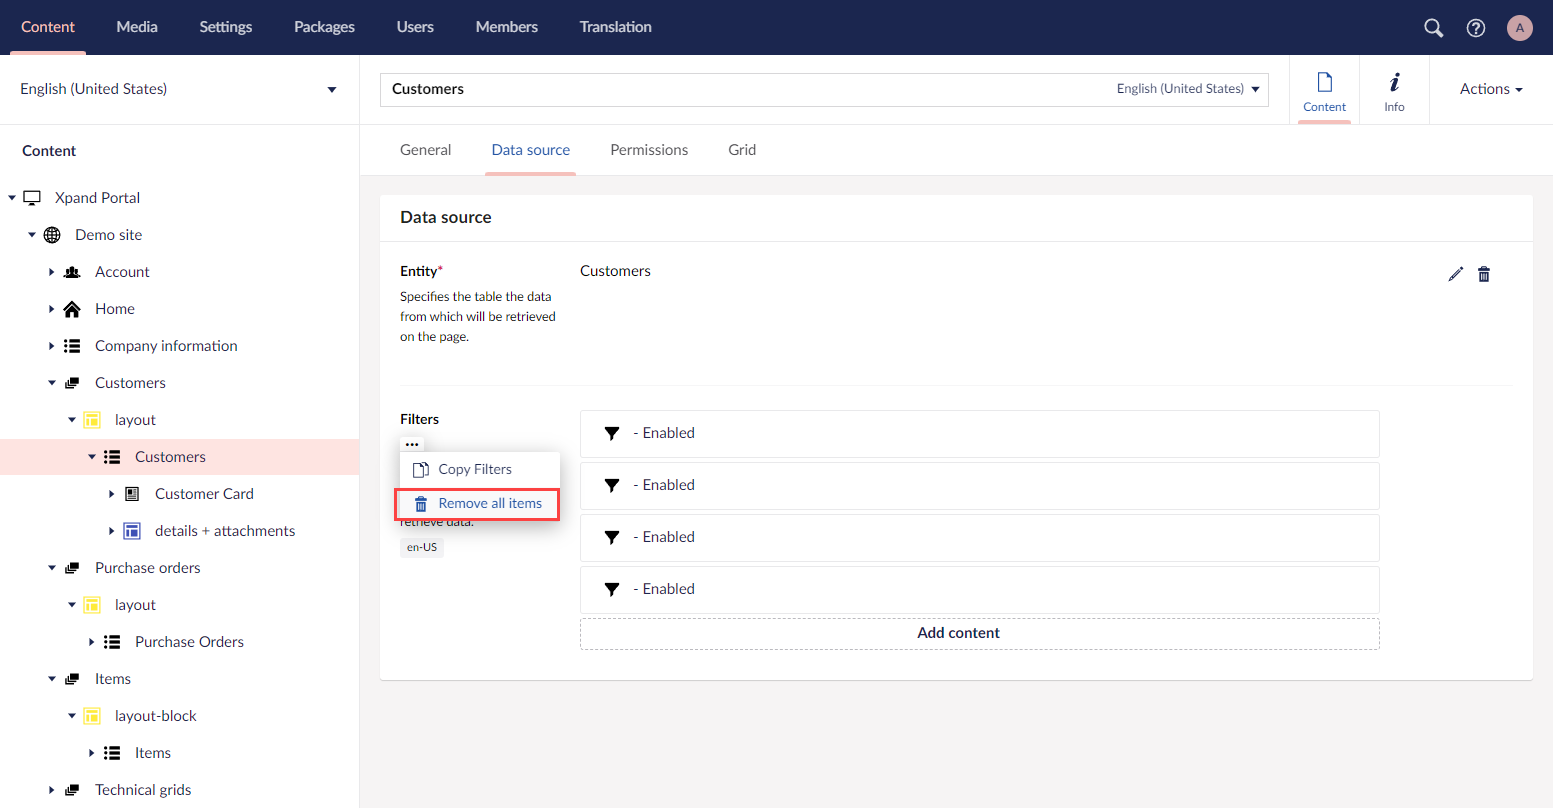The width and height of the screenshot is (1553, 808).
Task: Click the Home house icon in tree
Action: pyautogui.click(x=72, y=309)
